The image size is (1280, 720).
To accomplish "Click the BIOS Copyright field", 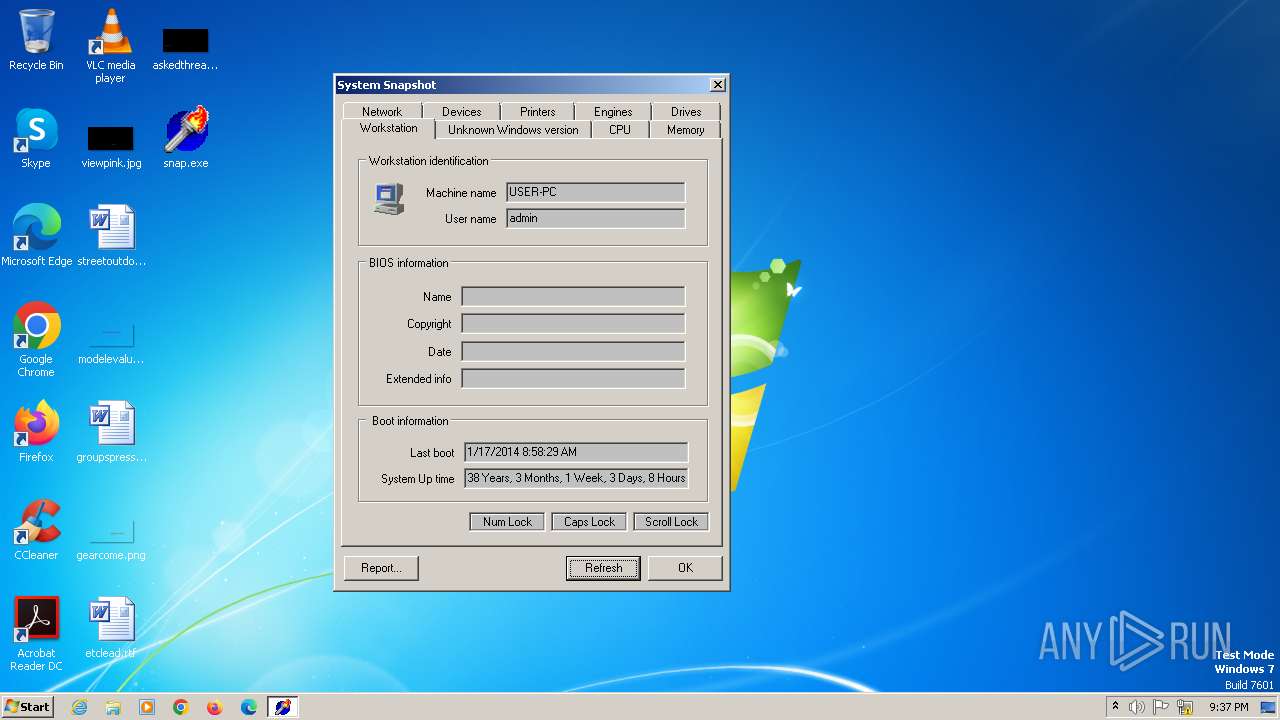I will click(x=573, y=324).
